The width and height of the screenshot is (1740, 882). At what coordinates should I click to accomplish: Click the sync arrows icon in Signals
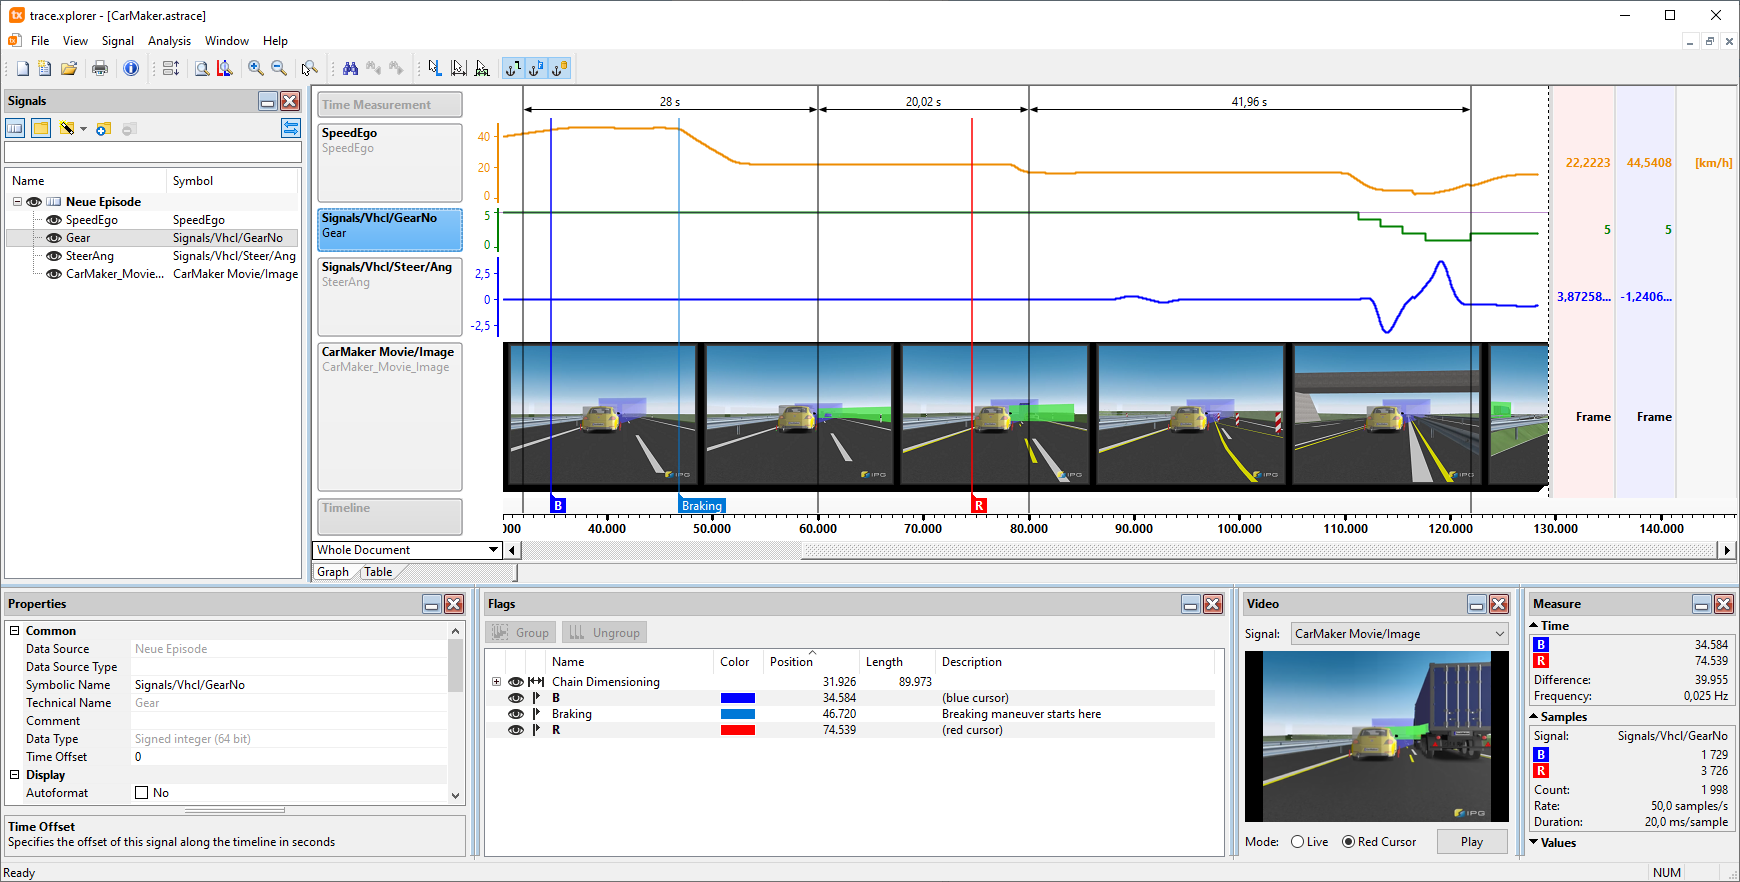point(291,128)
